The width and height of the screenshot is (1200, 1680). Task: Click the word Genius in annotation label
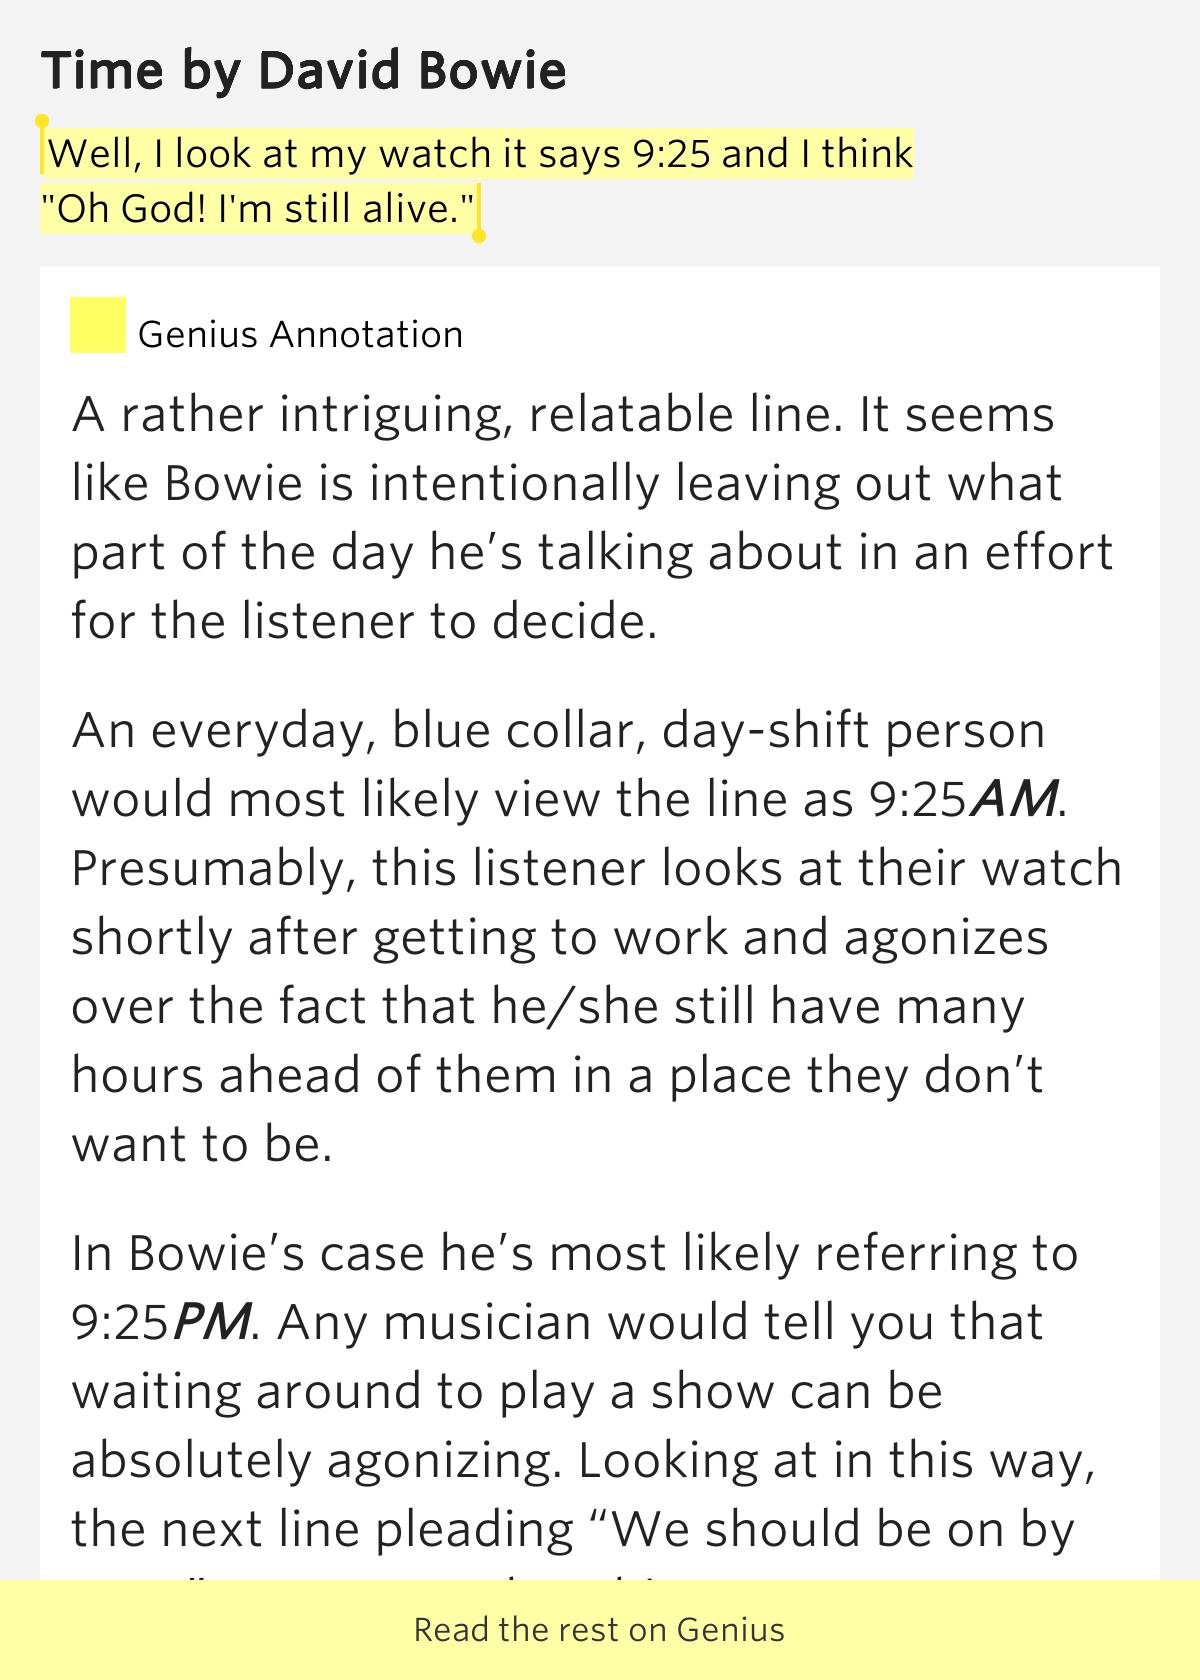(x=198, y=334)
